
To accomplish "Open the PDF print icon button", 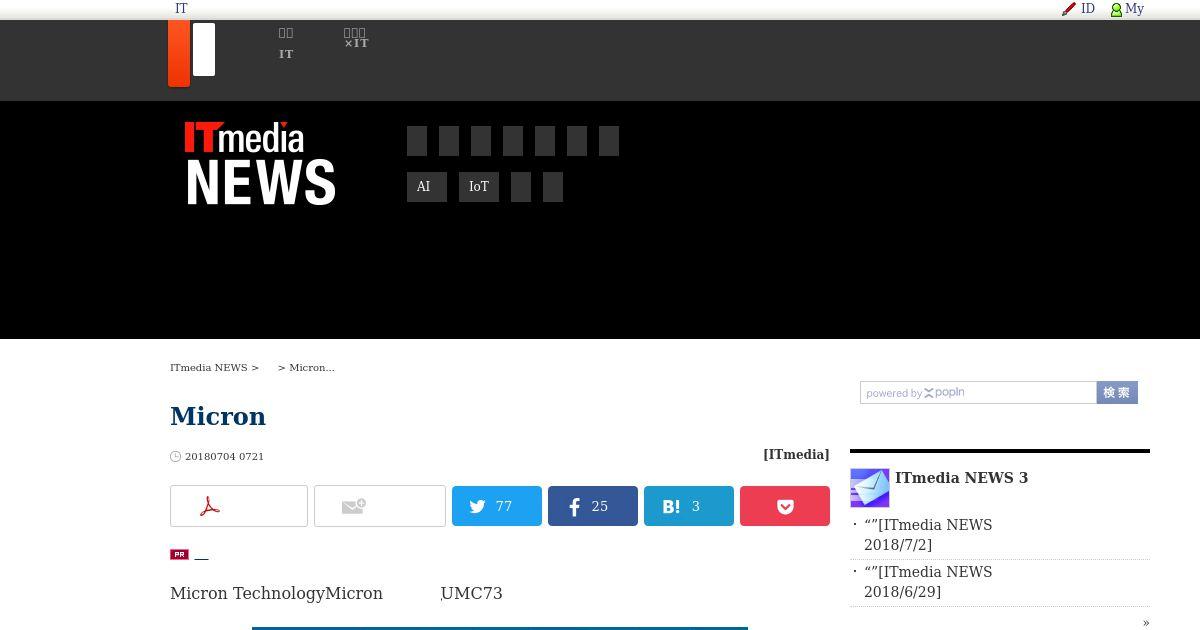I will (239, 506).
